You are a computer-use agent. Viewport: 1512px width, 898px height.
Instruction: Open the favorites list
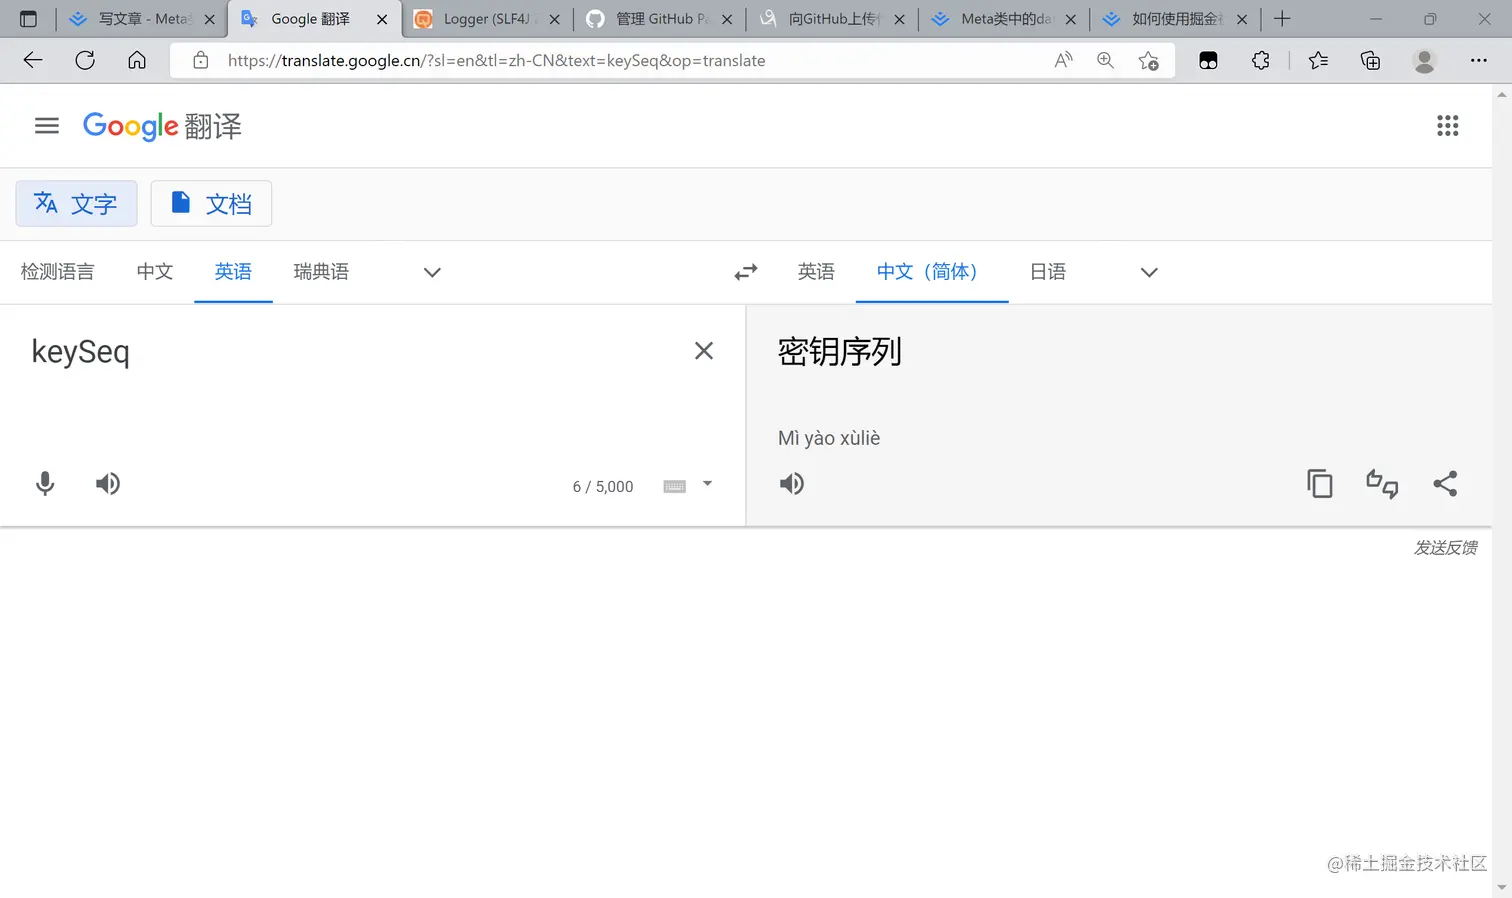[1318, 61]
